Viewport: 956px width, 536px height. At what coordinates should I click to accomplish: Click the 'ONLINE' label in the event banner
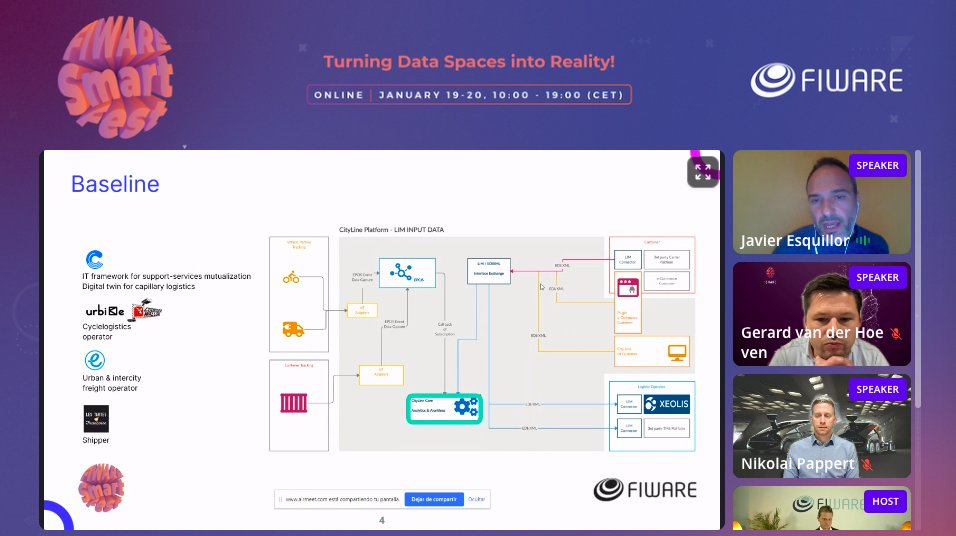coord(338,95)
